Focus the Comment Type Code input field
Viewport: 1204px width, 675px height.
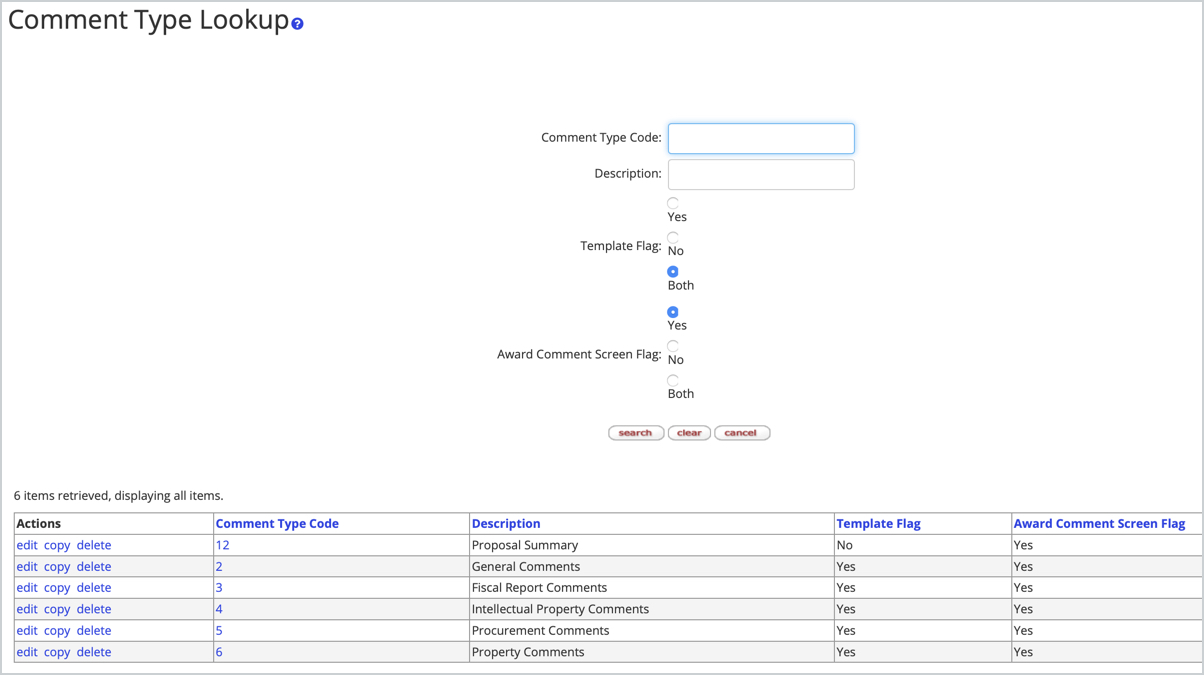click(x=761, y=138)
